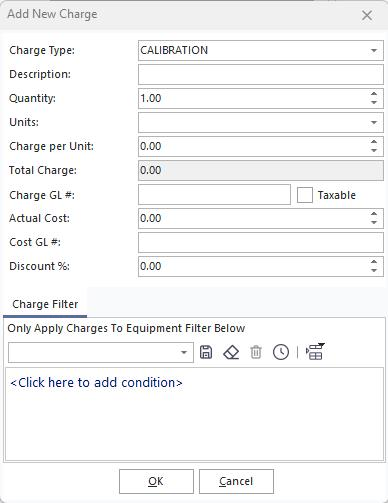Open the Charge Type dropdown
This screenshot has height=503, width=388.
[374, 51]
